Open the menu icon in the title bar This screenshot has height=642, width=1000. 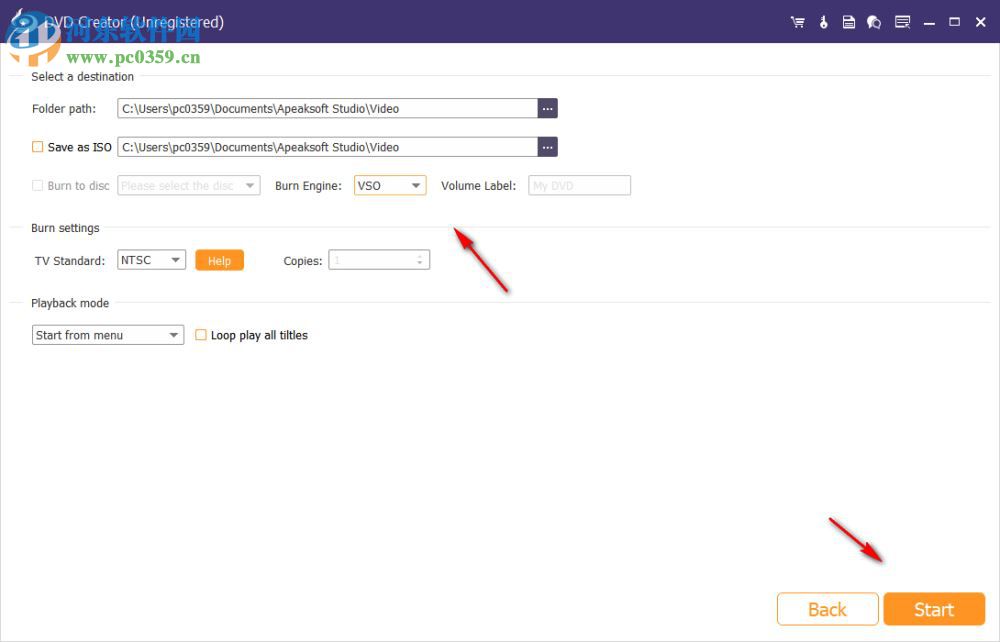[902, 21]
